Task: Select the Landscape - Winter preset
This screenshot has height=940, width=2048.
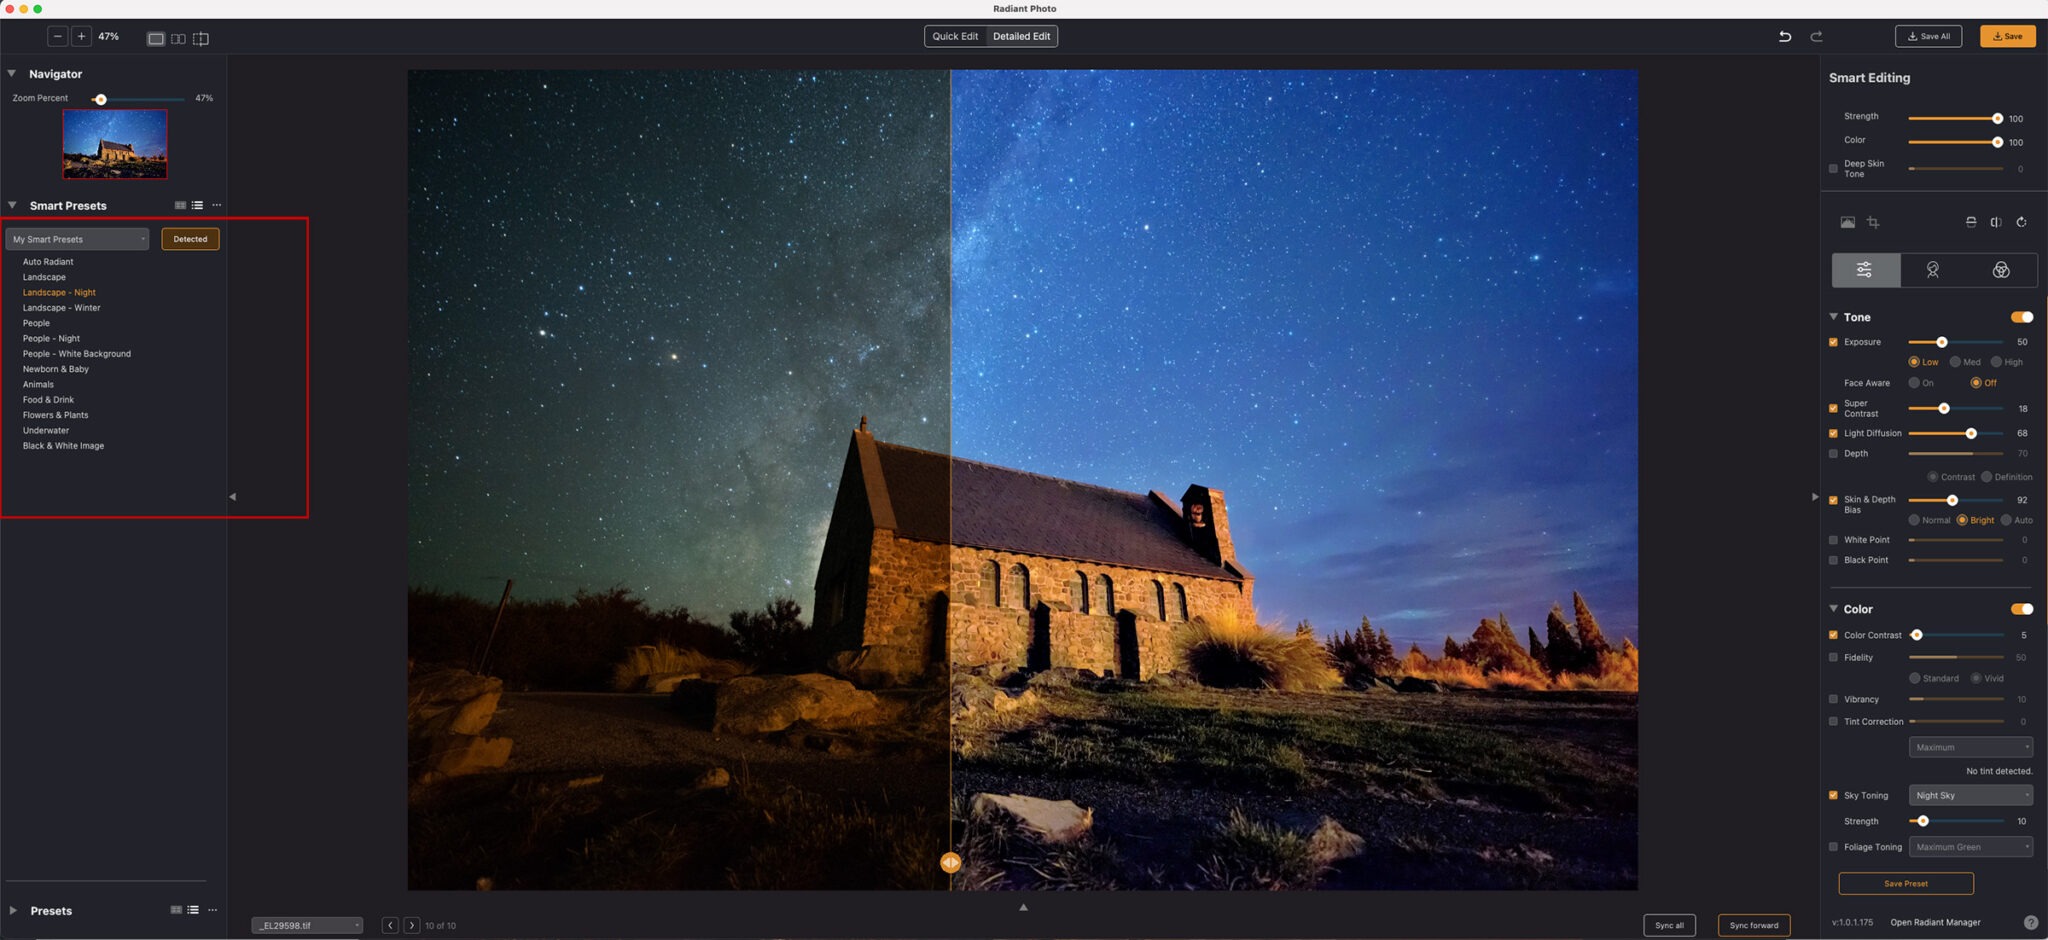Action: click(x=61, y=308)
